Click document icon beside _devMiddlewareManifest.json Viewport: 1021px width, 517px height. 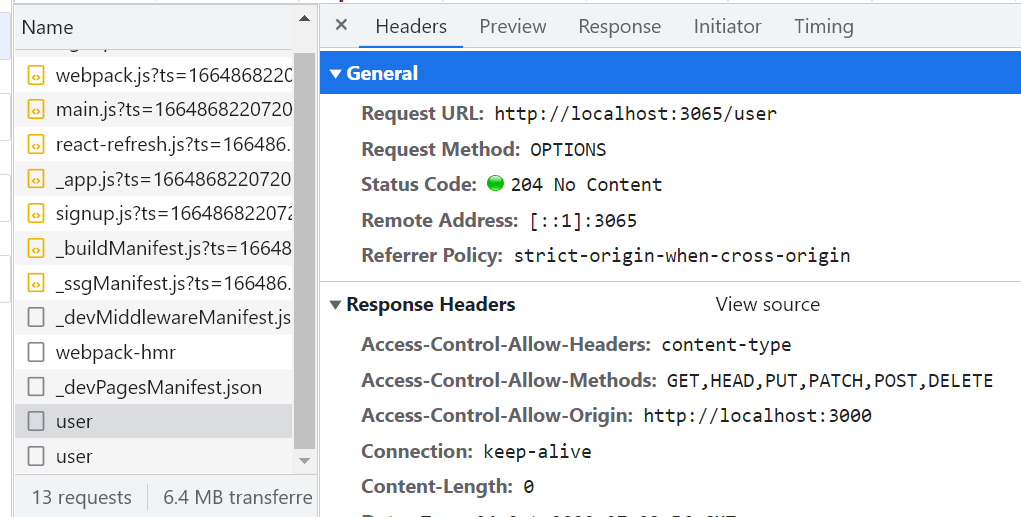point(36,318)
